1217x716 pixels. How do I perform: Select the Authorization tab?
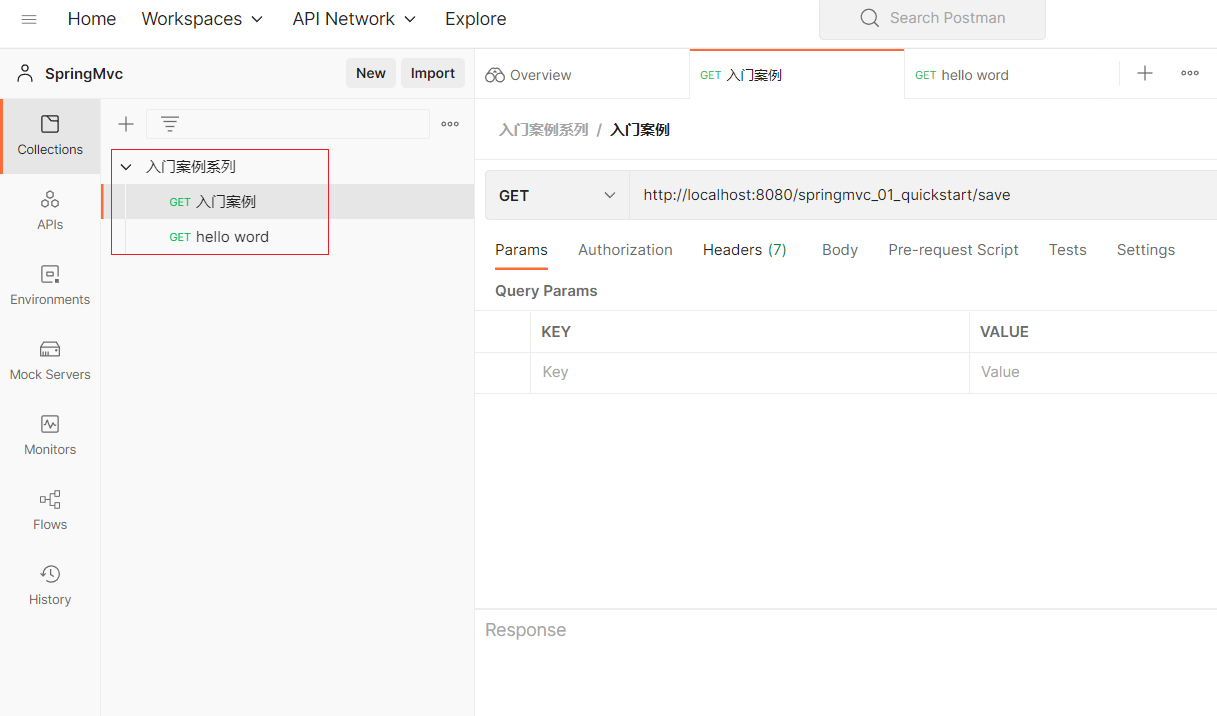click(x=625, y=250)
